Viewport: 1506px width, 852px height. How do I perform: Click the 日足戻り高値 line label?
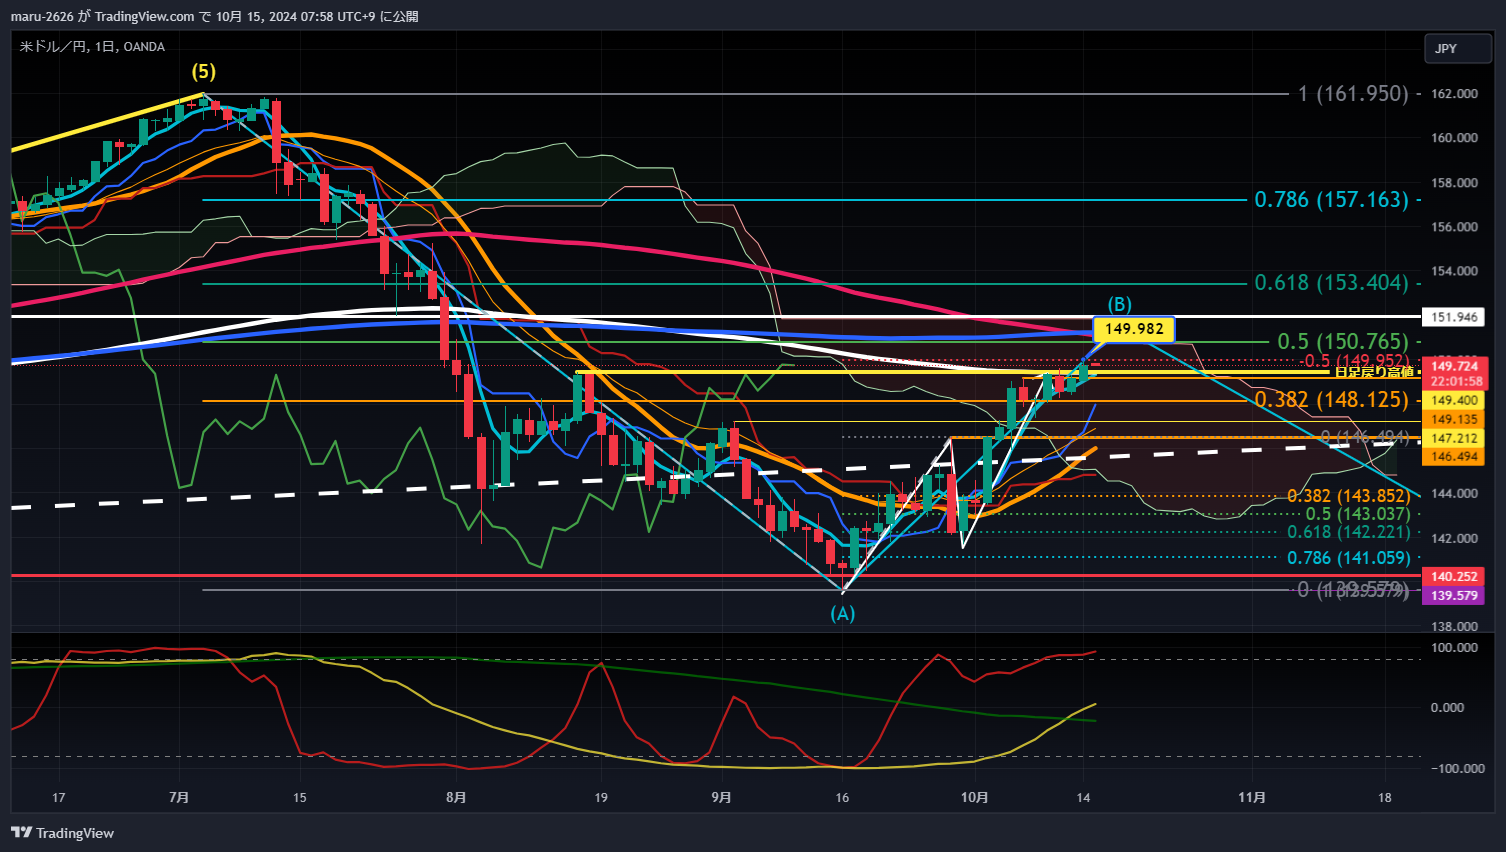click(1374, 372)
